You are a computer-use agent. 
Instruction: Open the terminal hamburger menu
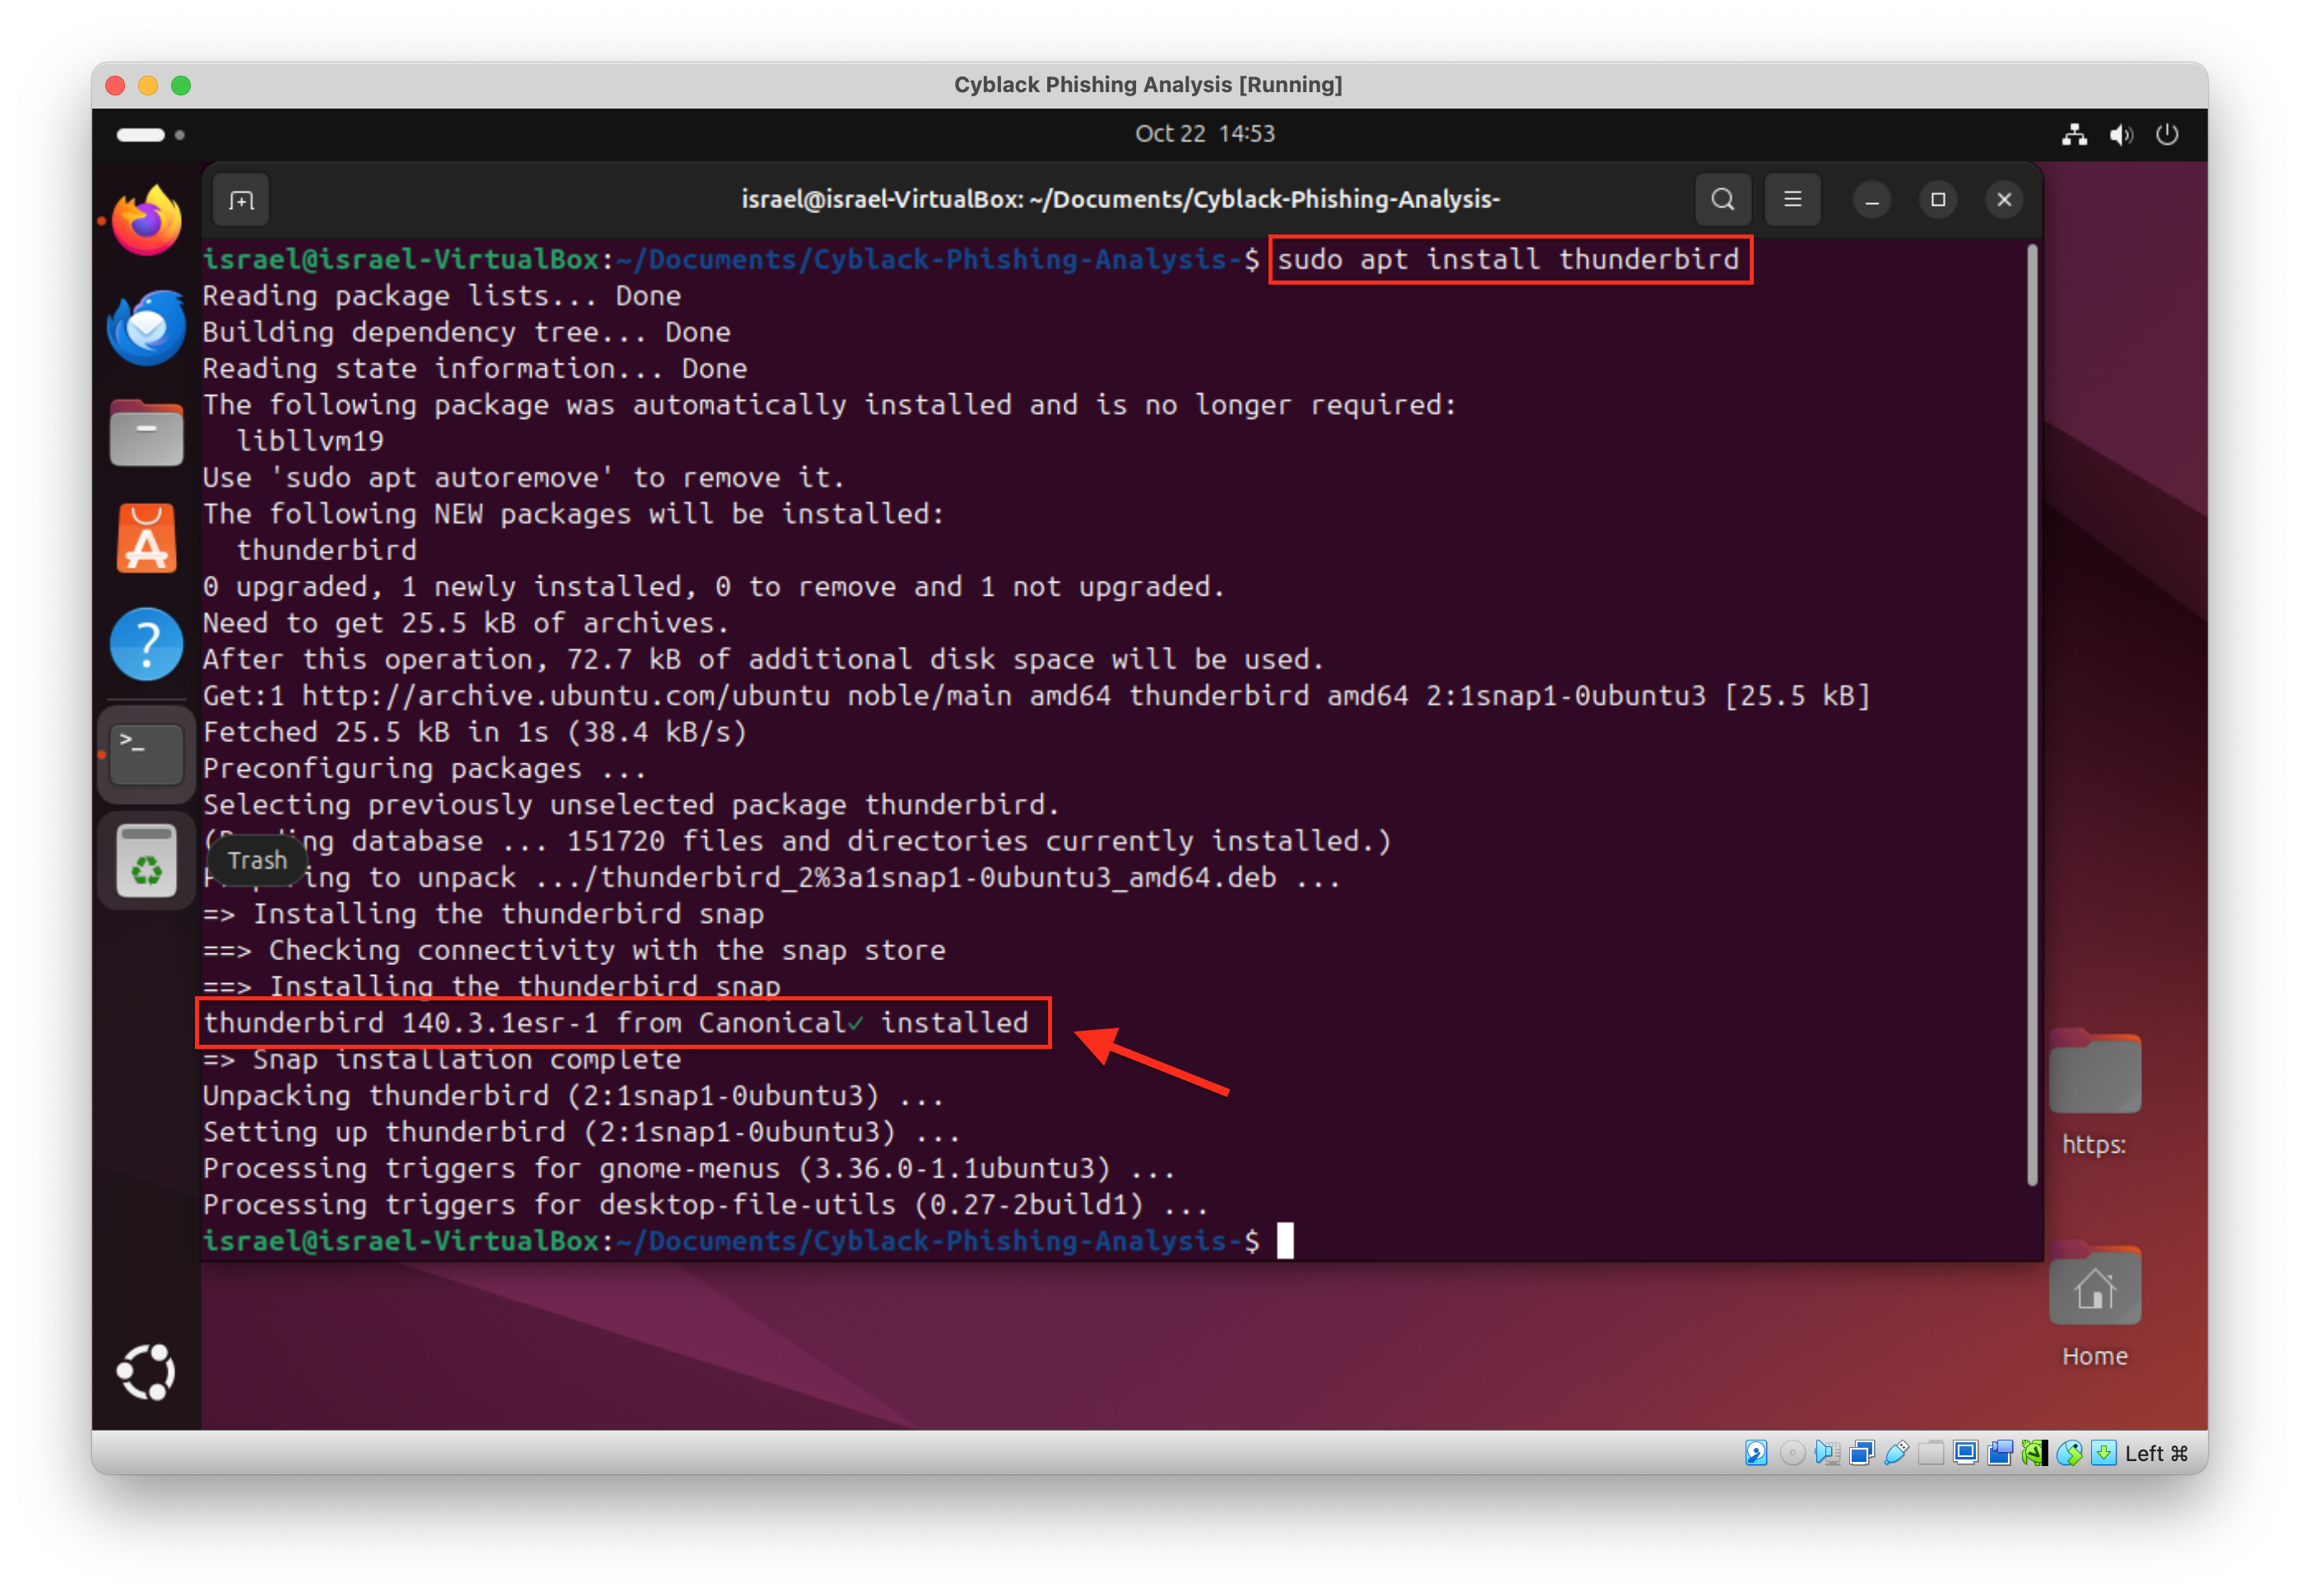[x=1792, y=200]
